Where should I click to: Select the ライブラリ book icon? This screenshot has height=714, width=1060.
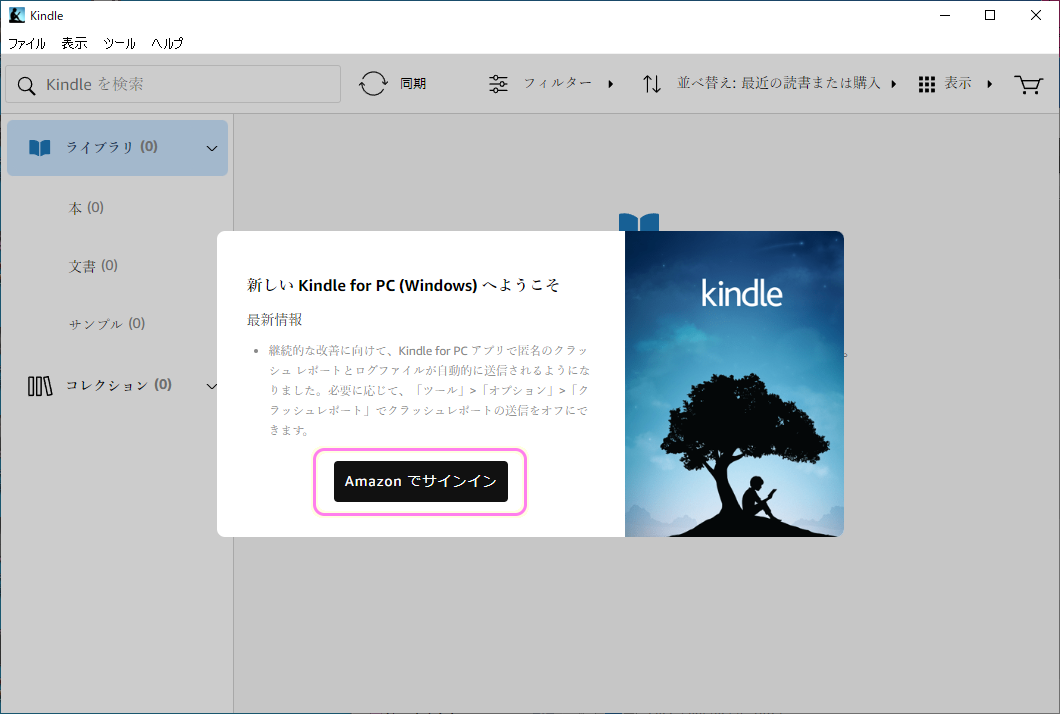click(x=39, y=147)
